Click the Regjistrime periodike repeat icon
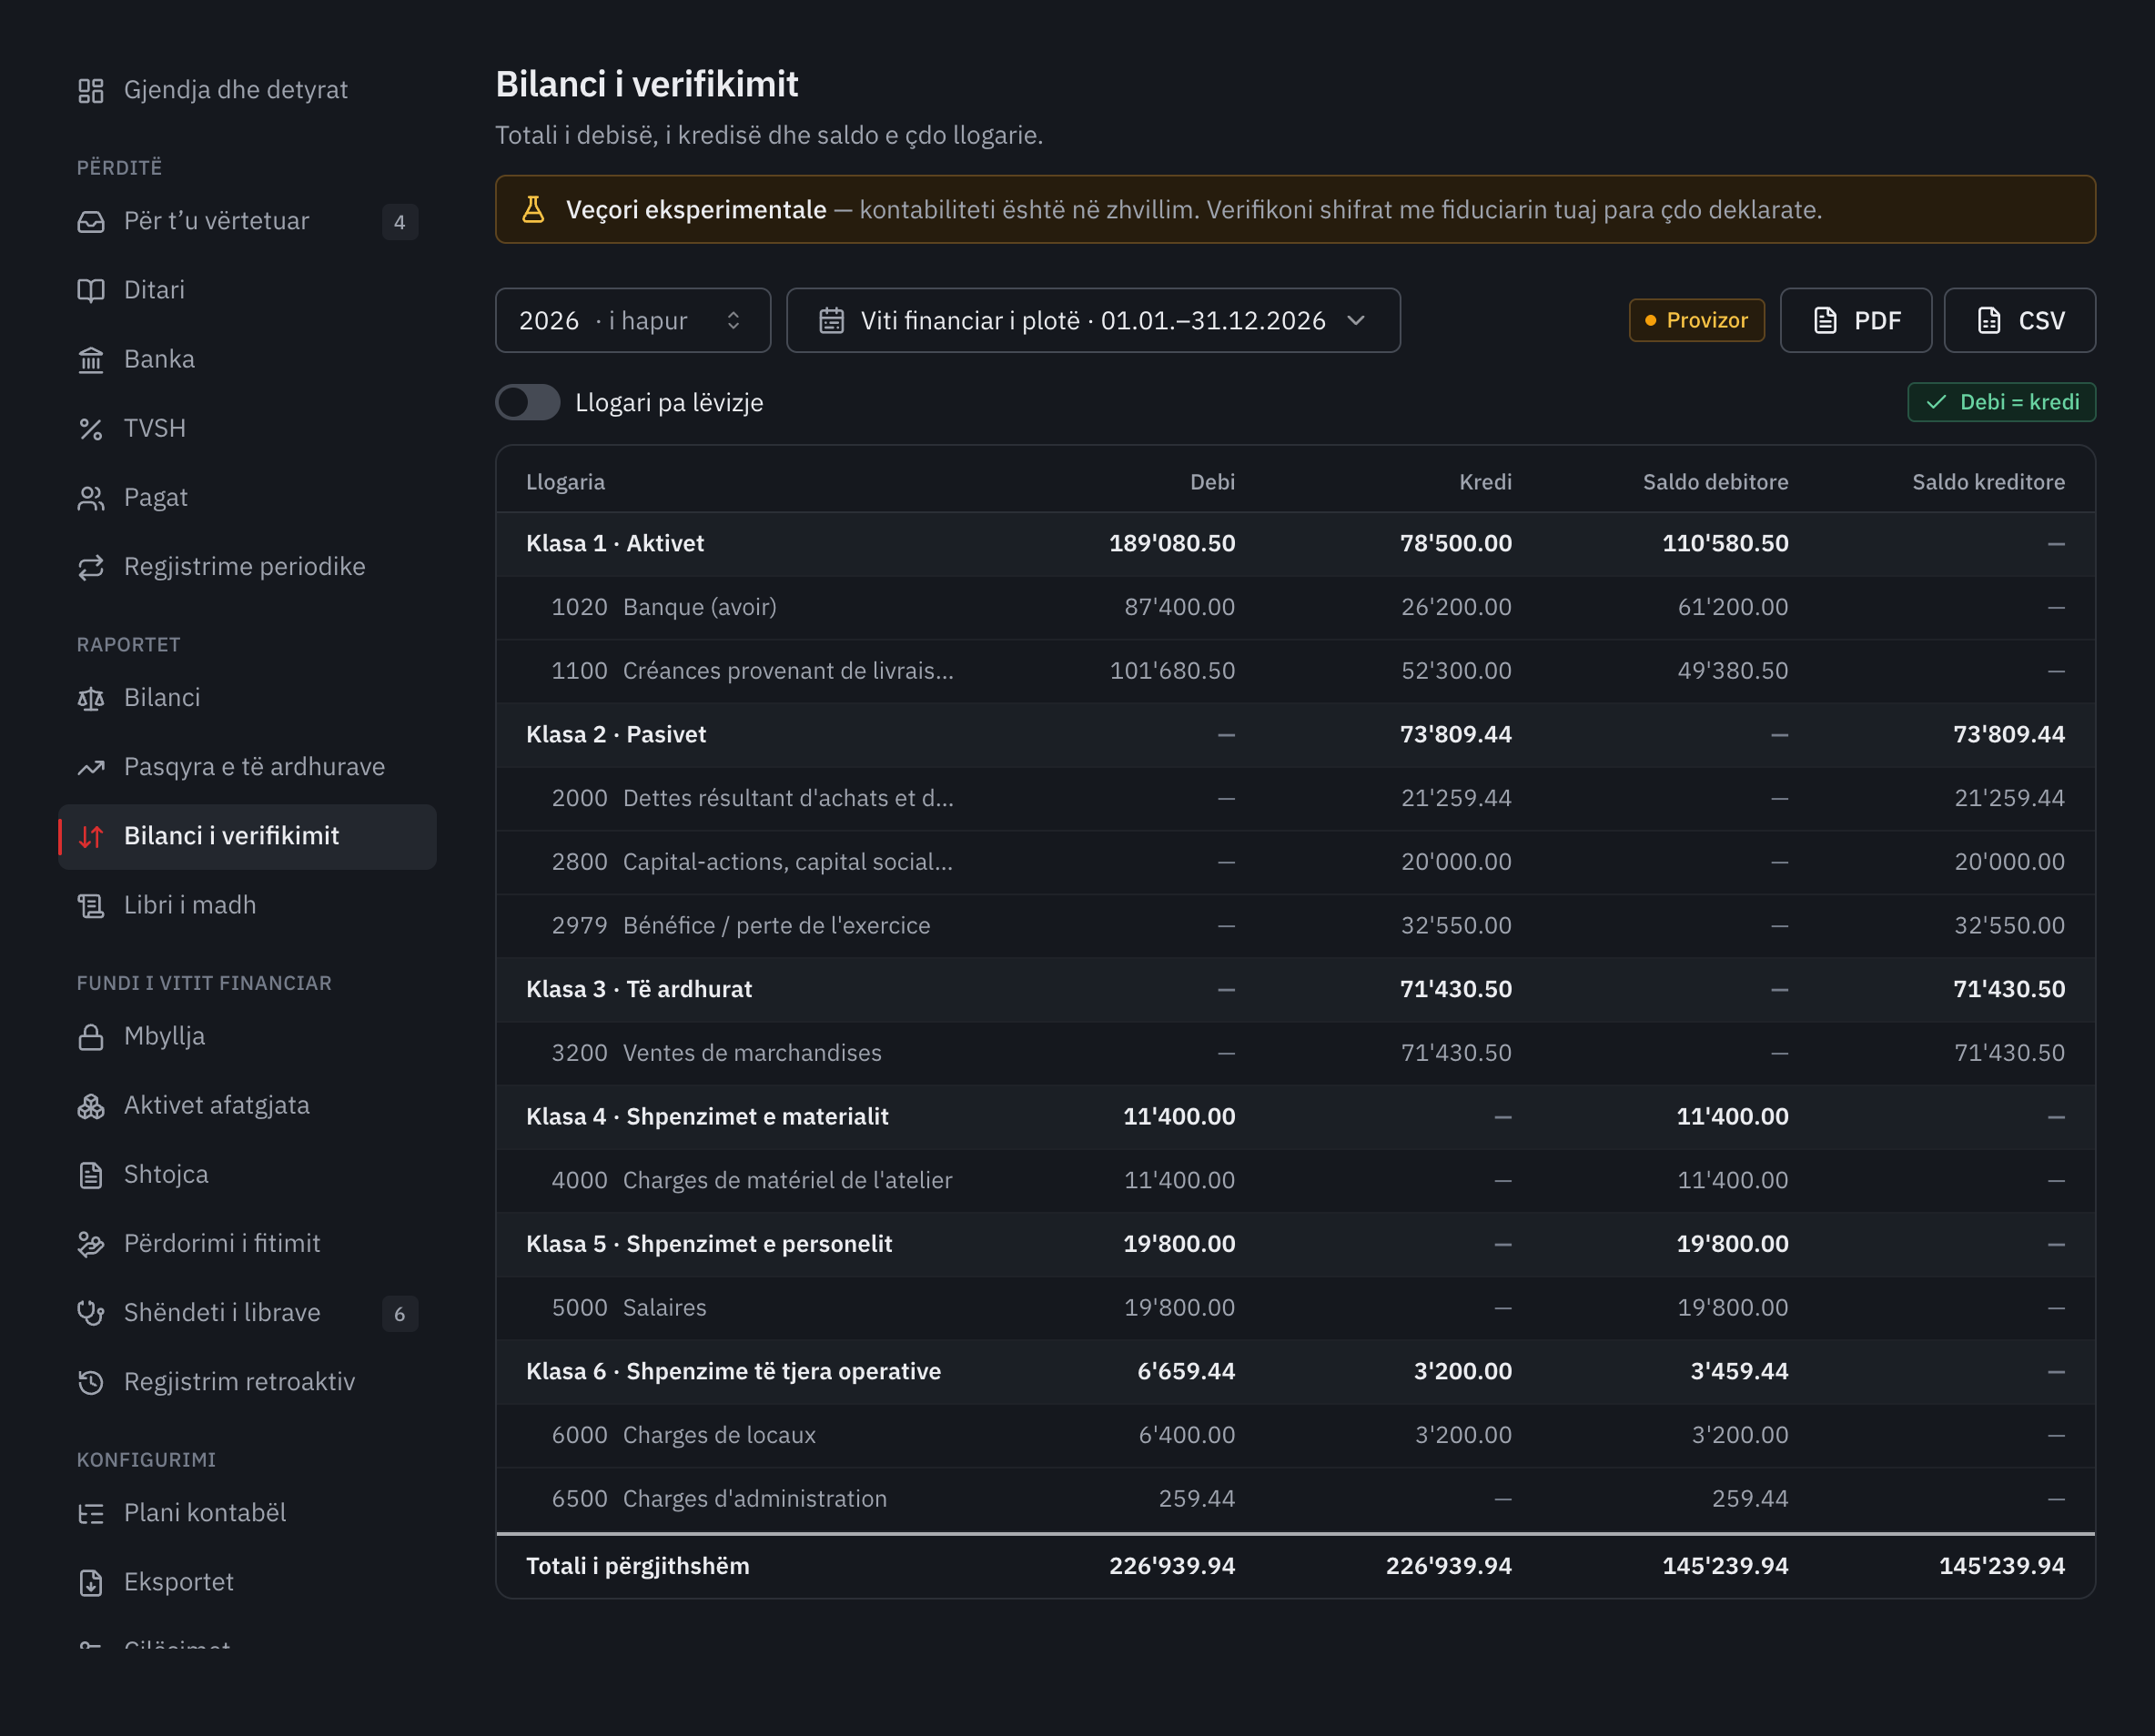Image resolution: width=2155 pixels, height=1736 pixels. tap(91, 567)
